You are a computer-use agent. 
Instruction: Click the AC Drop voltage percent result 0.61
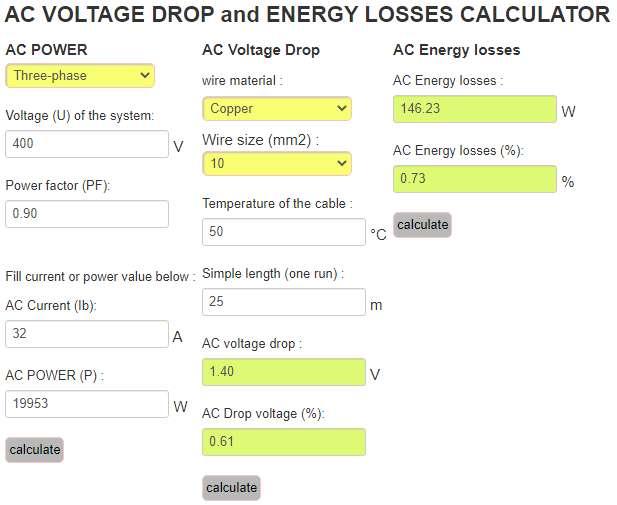click(x=284, y=442)
